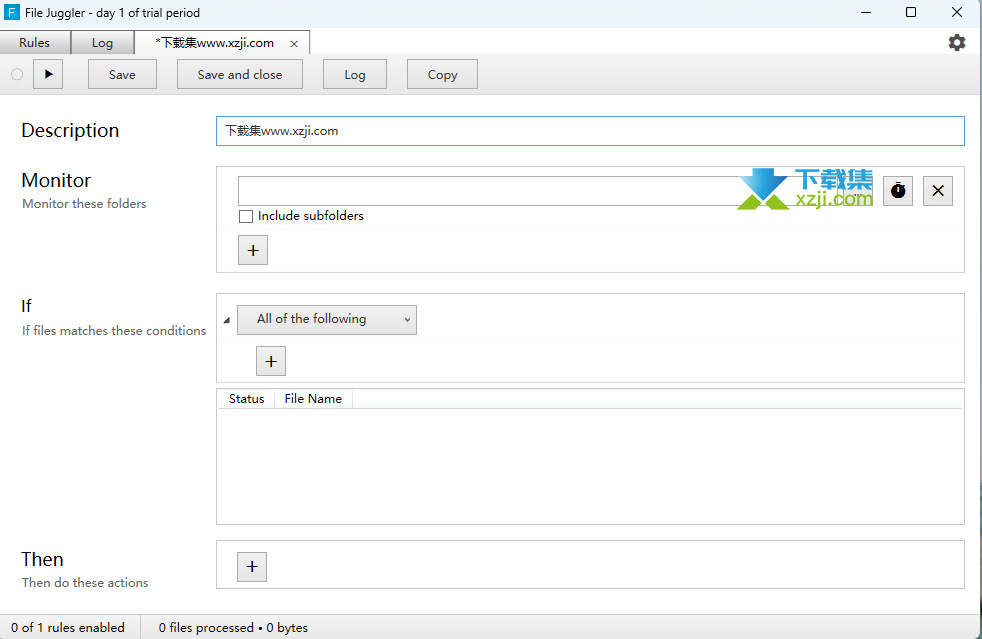Sort by the Status column header
Screen dimensions: 982x639
(247, 399)
